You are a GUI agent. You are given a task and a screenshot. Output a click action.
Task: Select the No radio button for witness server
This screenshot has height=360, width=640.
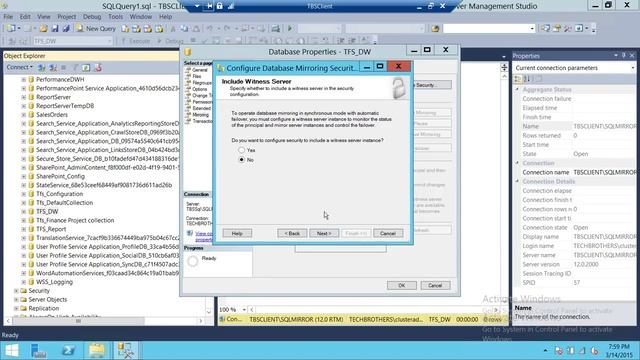click(x=242, y=160)
